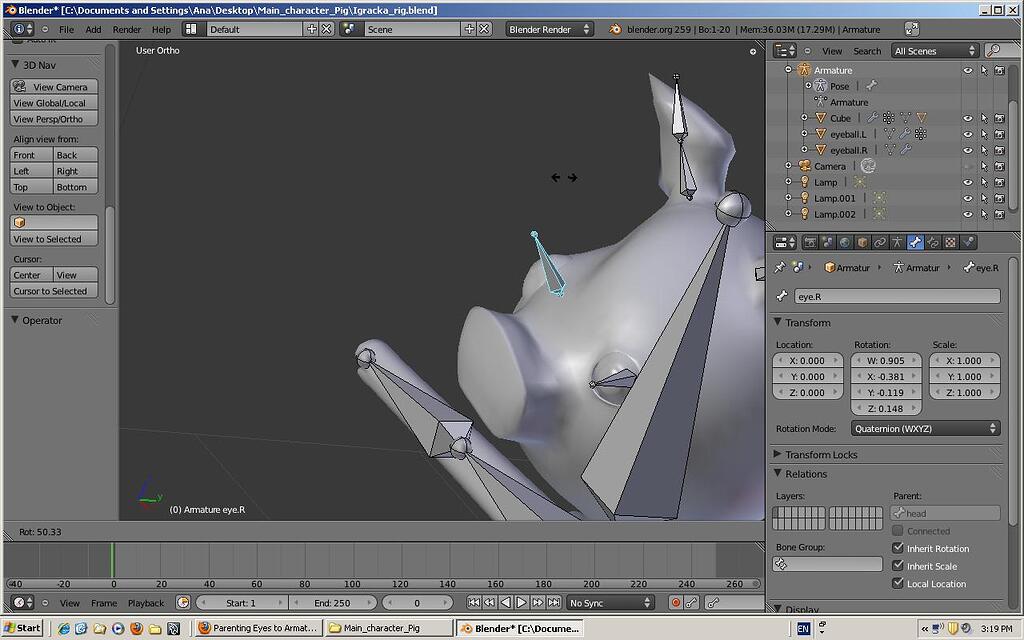Screen dimensions: 1024x640
Task: Toggle the Local Location checkbox
Action: point(898,584)
